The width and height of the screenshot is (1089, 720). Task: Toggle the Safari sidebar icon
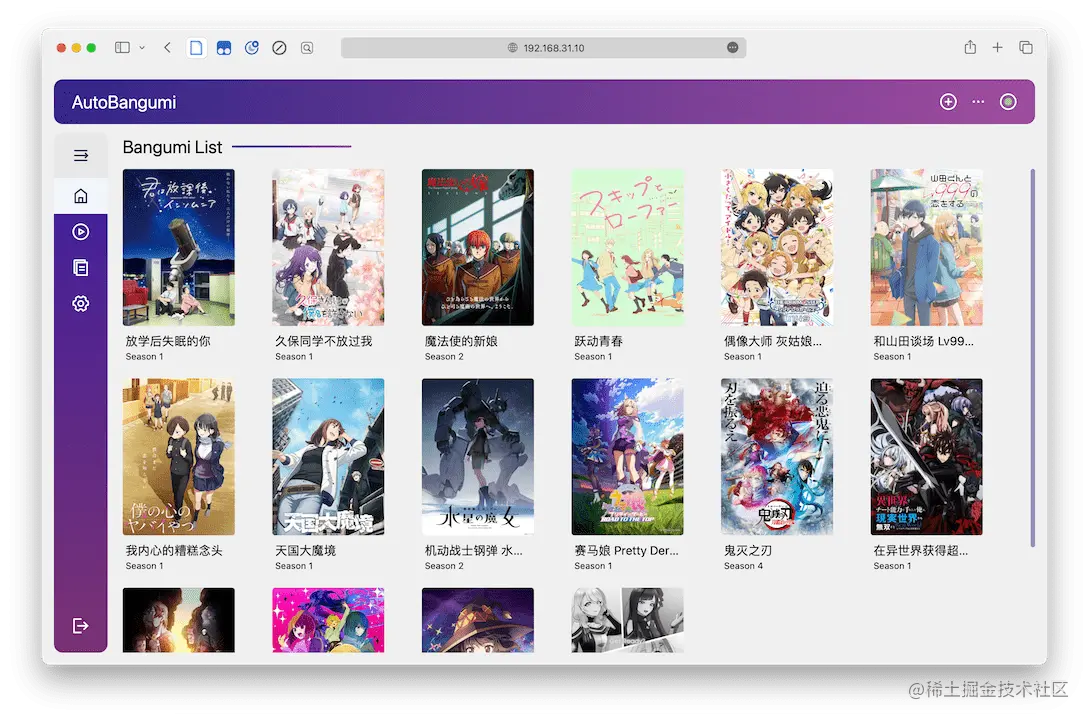(x=122, y=48)
